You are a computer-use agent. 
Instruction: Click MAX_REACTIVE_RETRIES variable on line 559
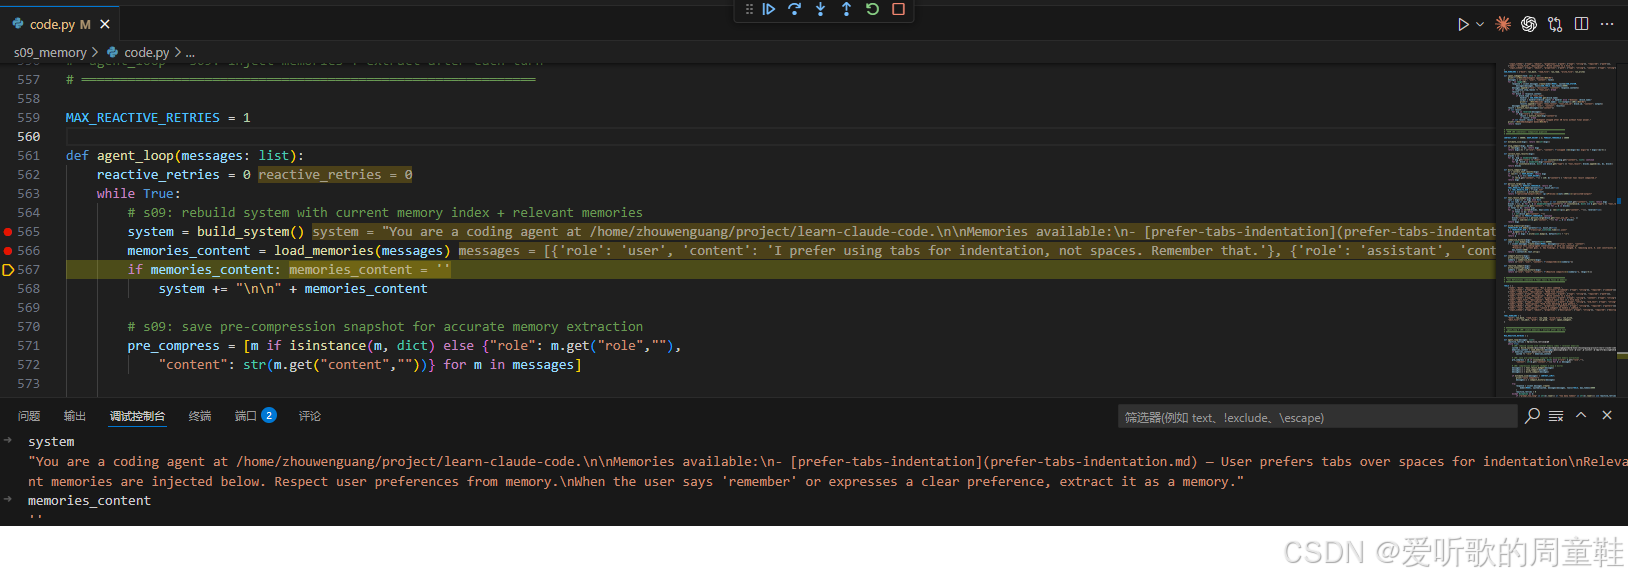(143, 118)
